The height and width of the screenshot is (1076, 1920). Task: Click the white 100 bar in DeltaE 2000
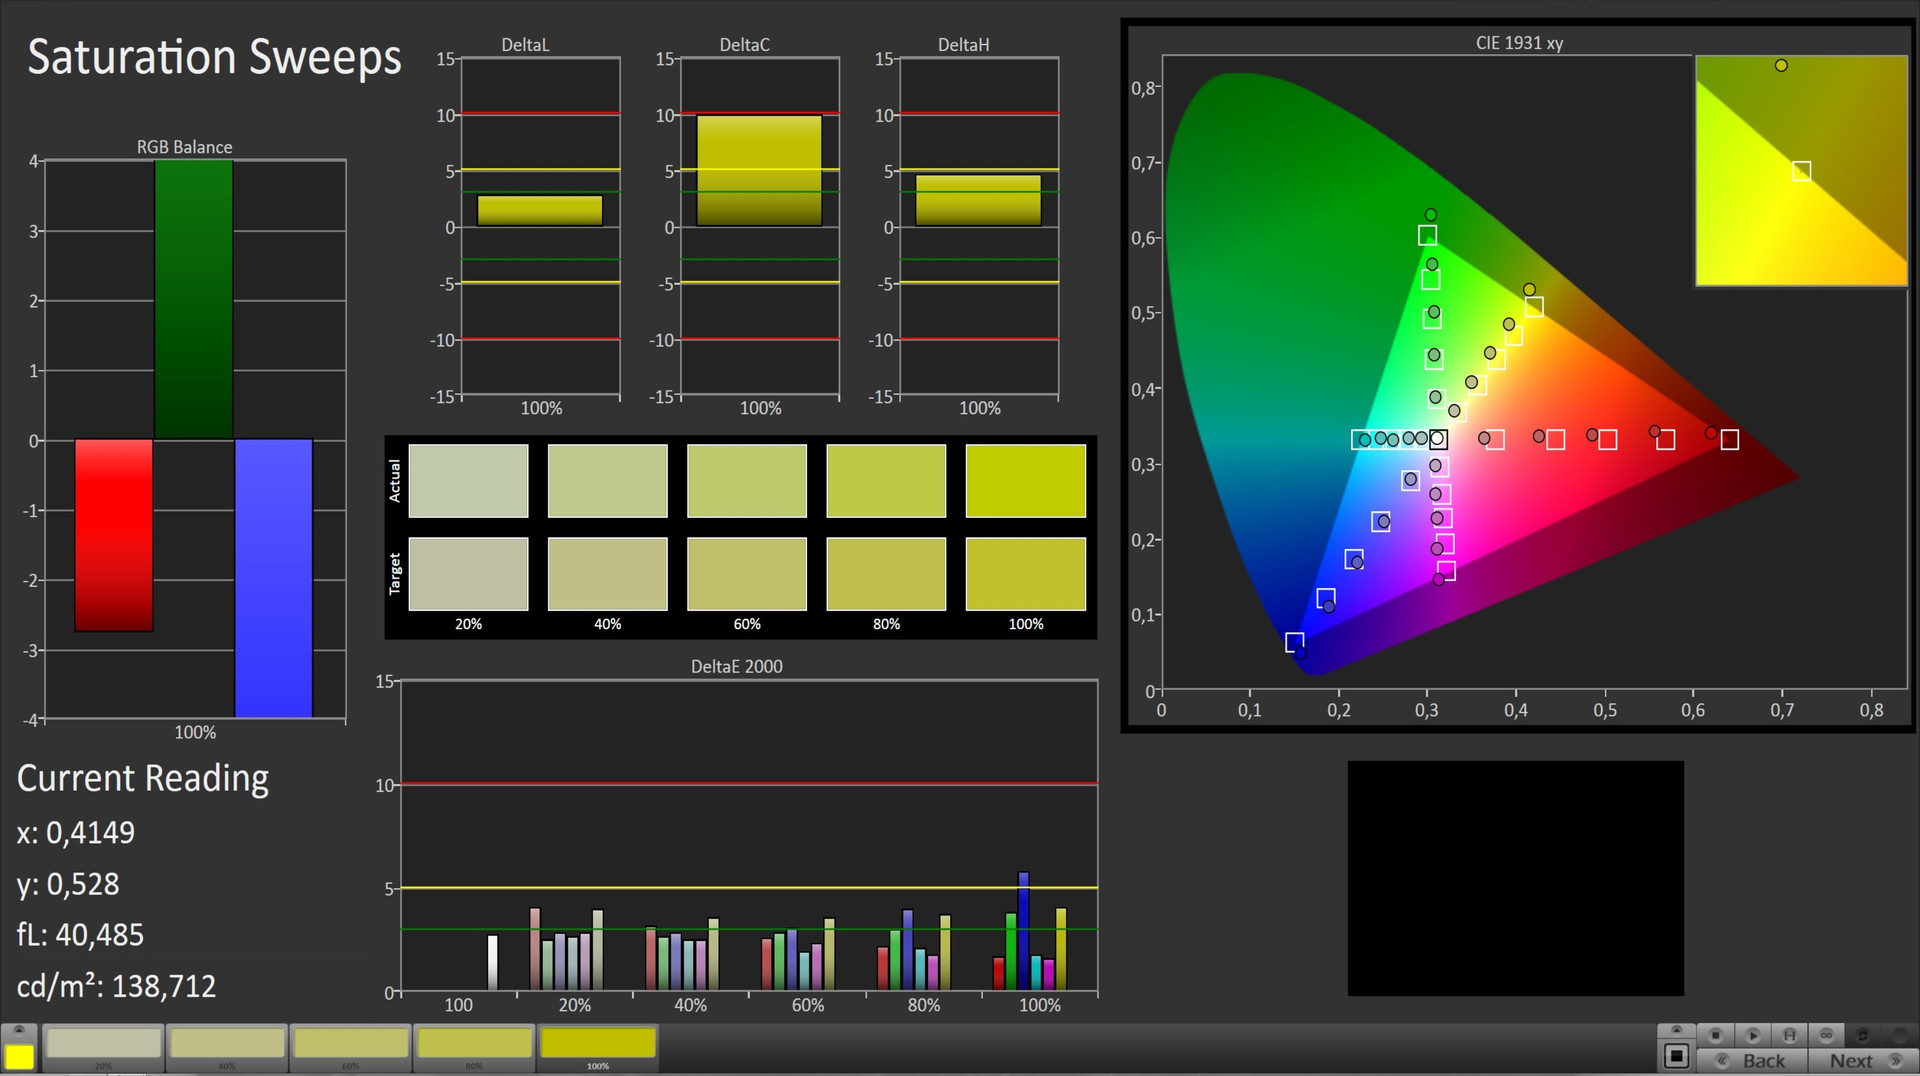[x=492, y=962]
